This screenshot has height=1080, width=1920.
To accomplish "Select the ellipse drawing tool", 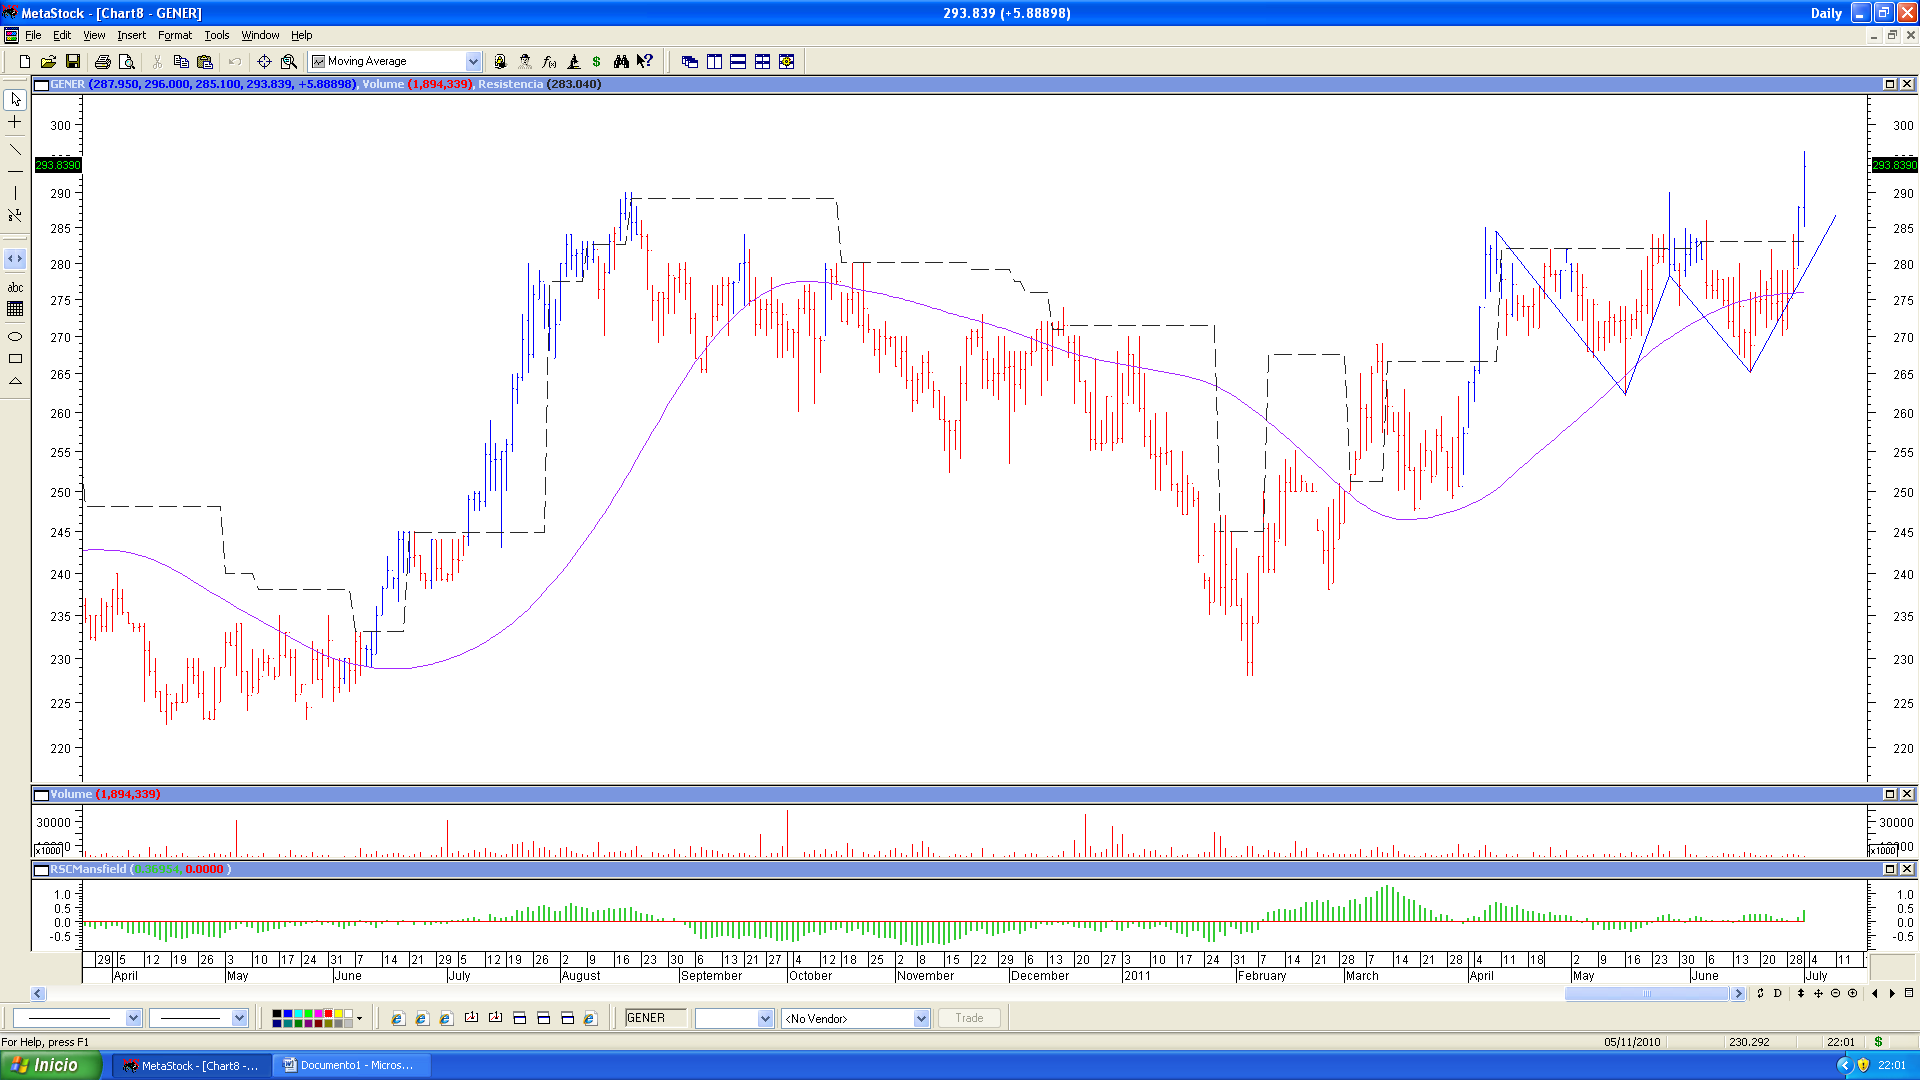I will click(15, 337).
